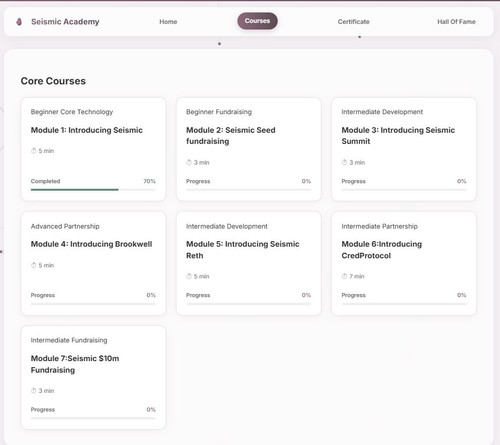The height and width of the screenshot is (445, 500).
Task: Open Module 3: Introducing Seismic Summit
Action: pyautogui.click(x=404, y=149)
